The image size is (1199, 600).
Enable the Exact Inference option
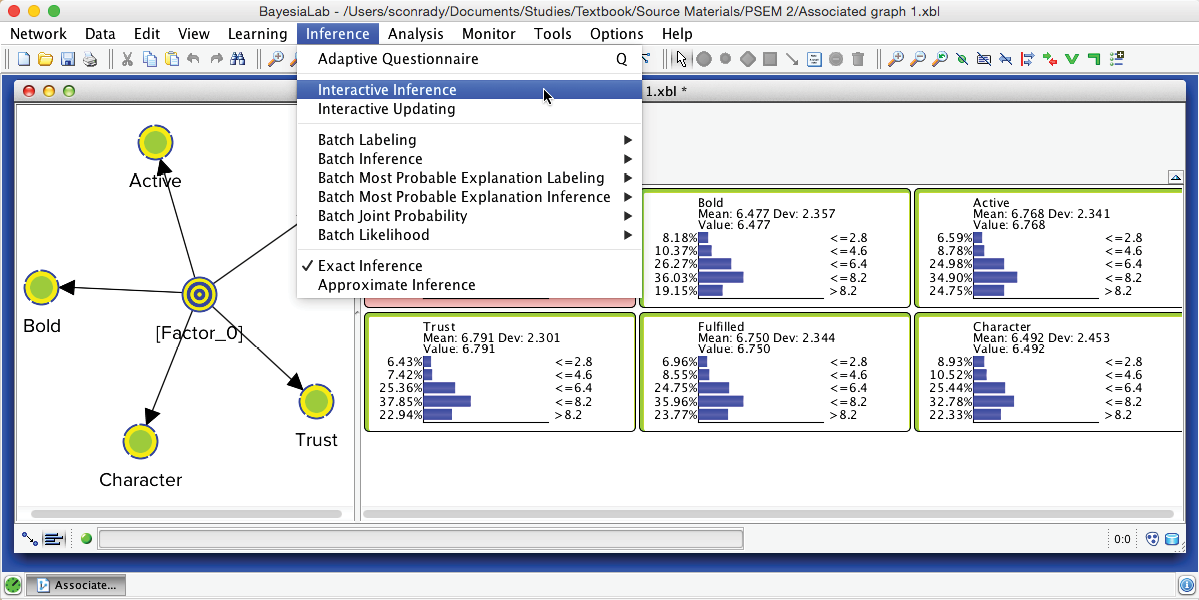370,266
